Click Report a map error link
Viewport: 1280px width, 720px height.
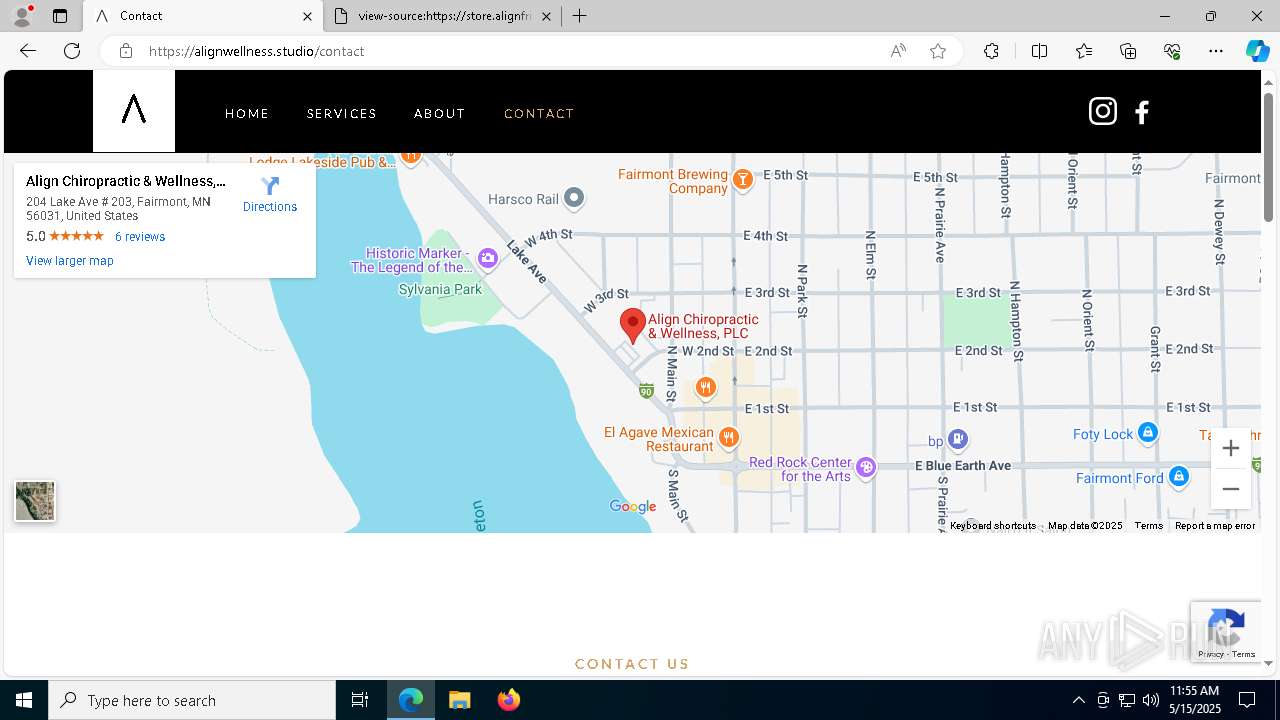tap(1215, 526)
